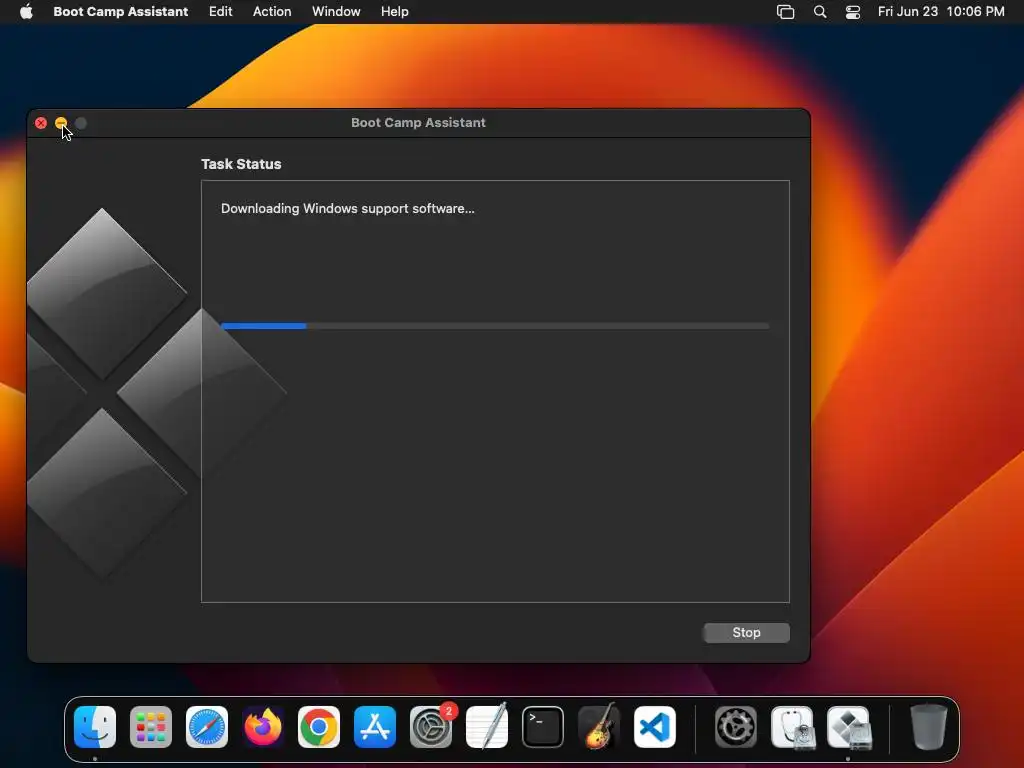Image resolution: width=1024 pixels, height=768 pixels.
Task: Launch TextEdit from the Dock
Action: tap(487, 727)
